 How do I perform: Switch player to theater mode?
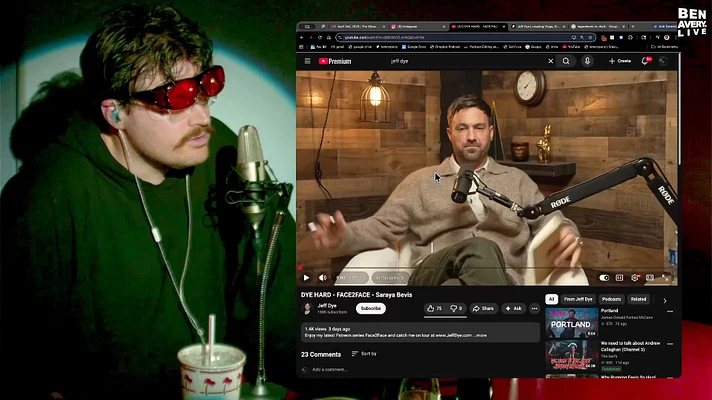click(650, 277)
